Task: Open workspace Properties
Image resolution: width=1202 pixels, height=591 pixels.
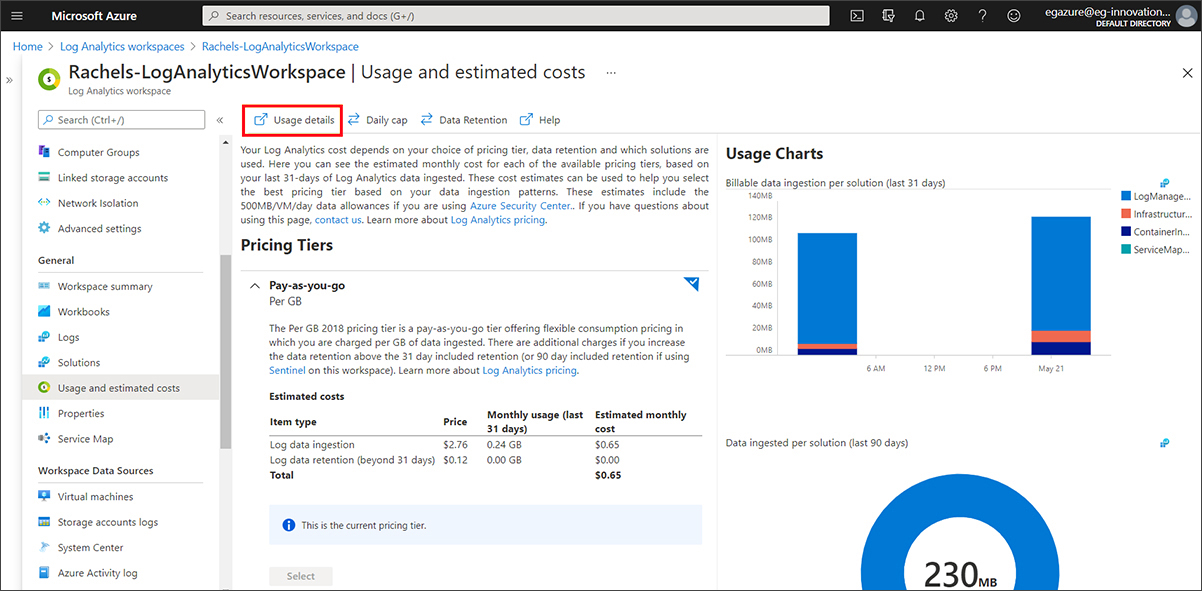Action: [x=81, y=413]
